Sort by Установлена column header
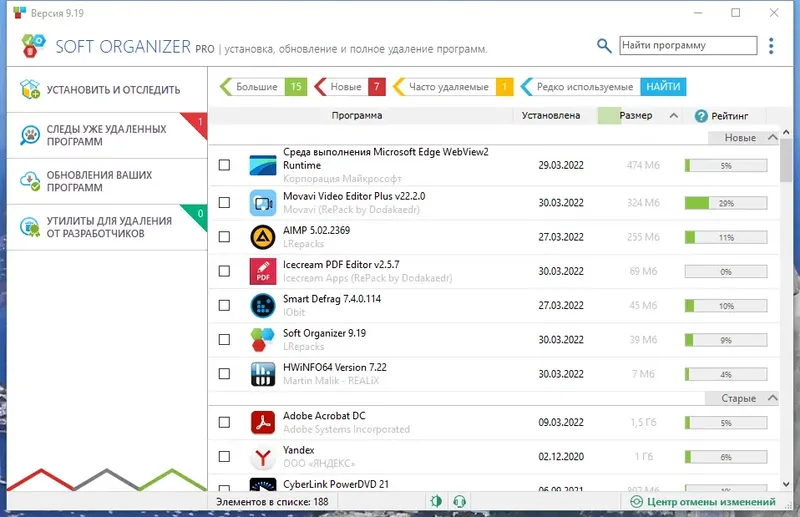This screenshot has height=517, width=800. (551, 115)
